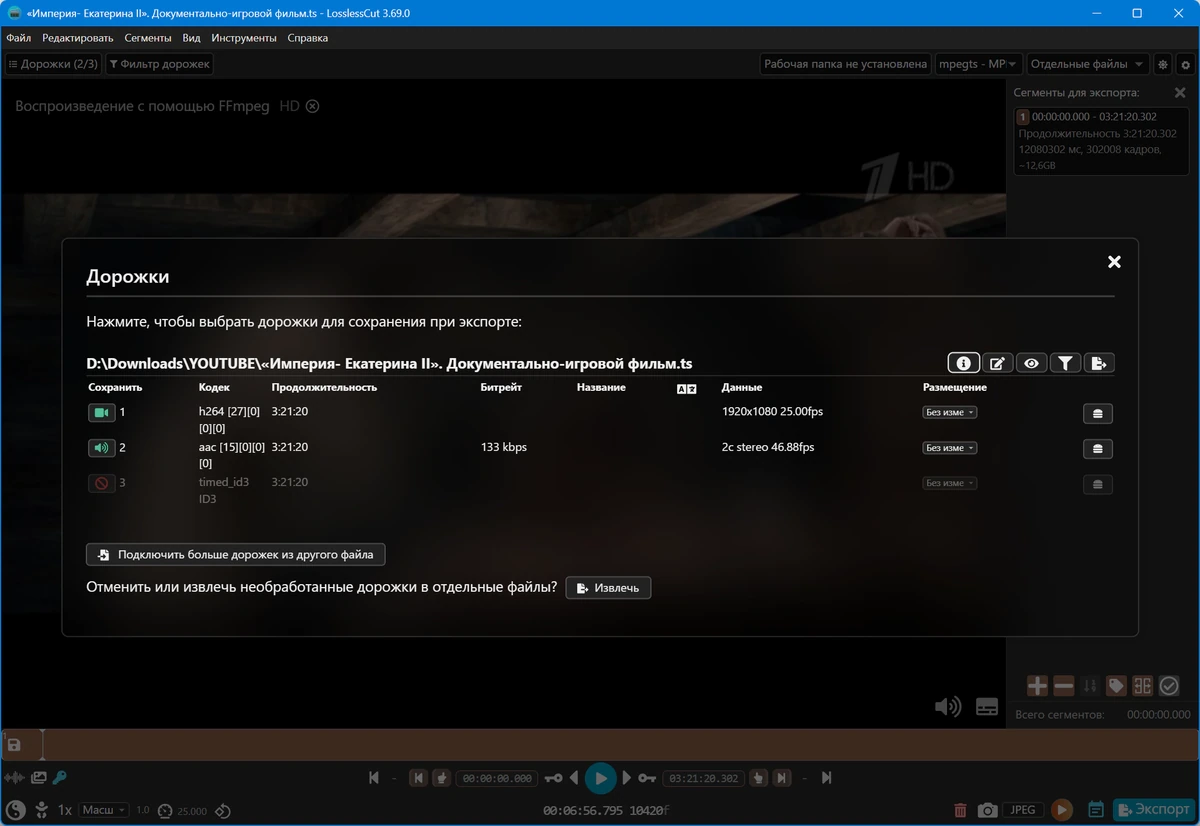Change segment order with numbered arrow icon
The image size is (1200, 826).
point(1090,686)
